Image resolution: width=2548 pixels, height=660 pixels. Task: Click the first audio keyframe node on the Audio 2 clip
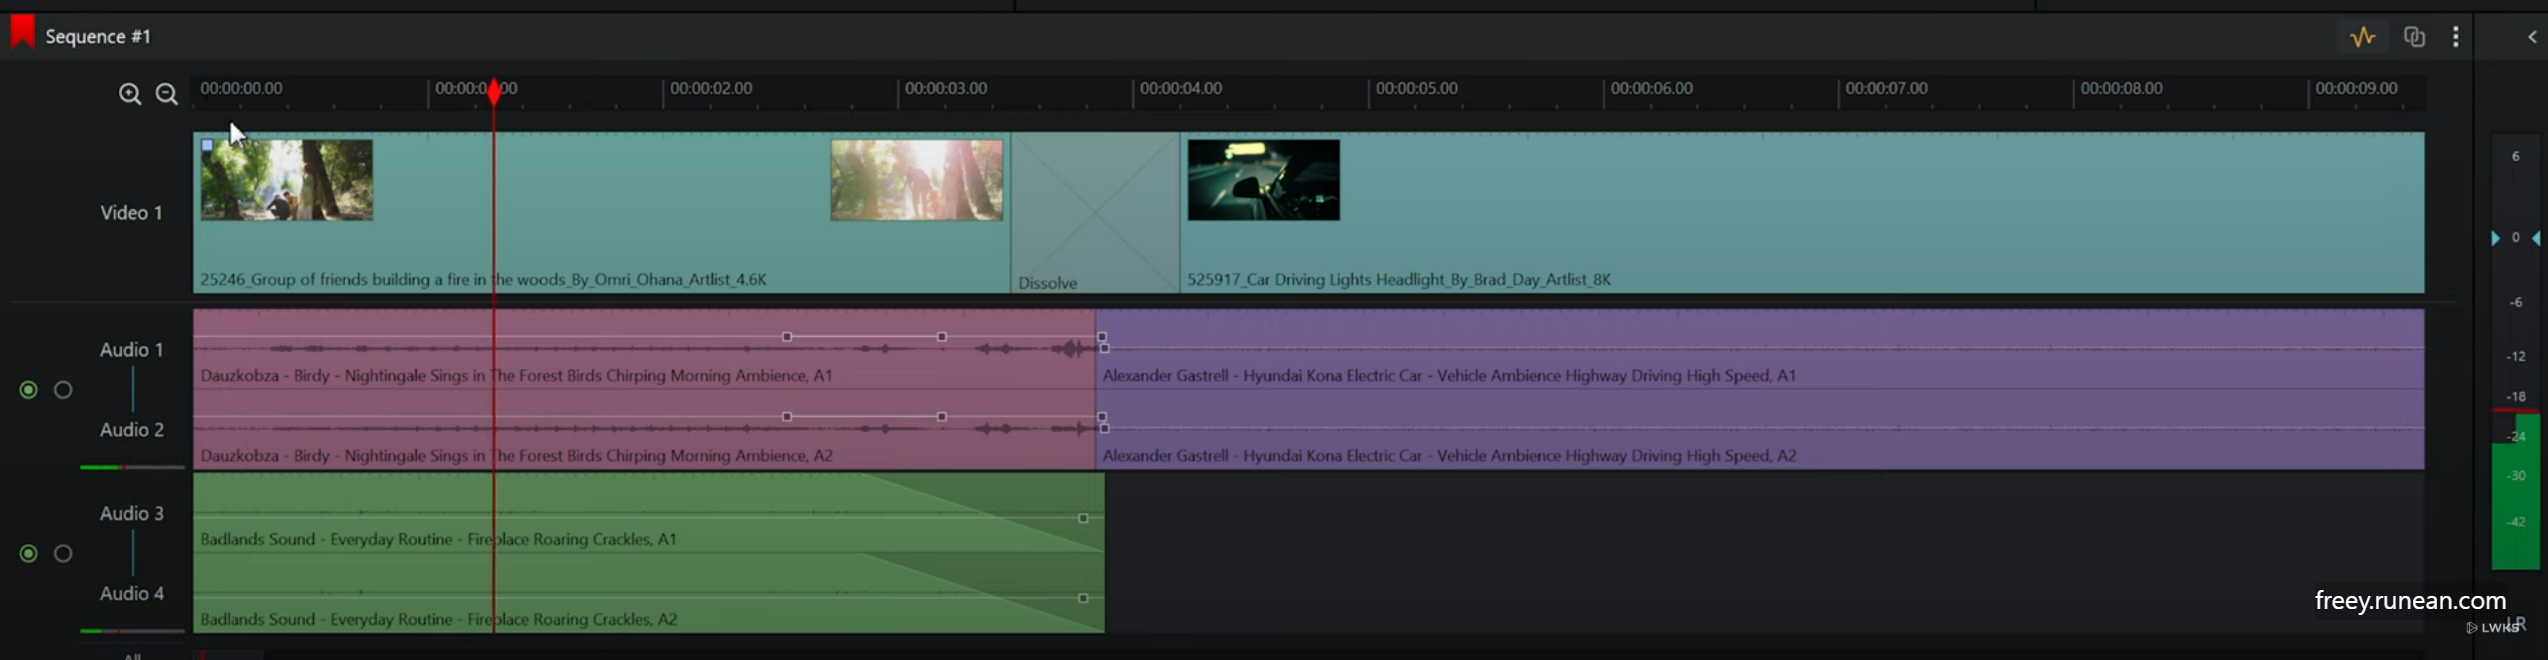[x=787, y=416]
